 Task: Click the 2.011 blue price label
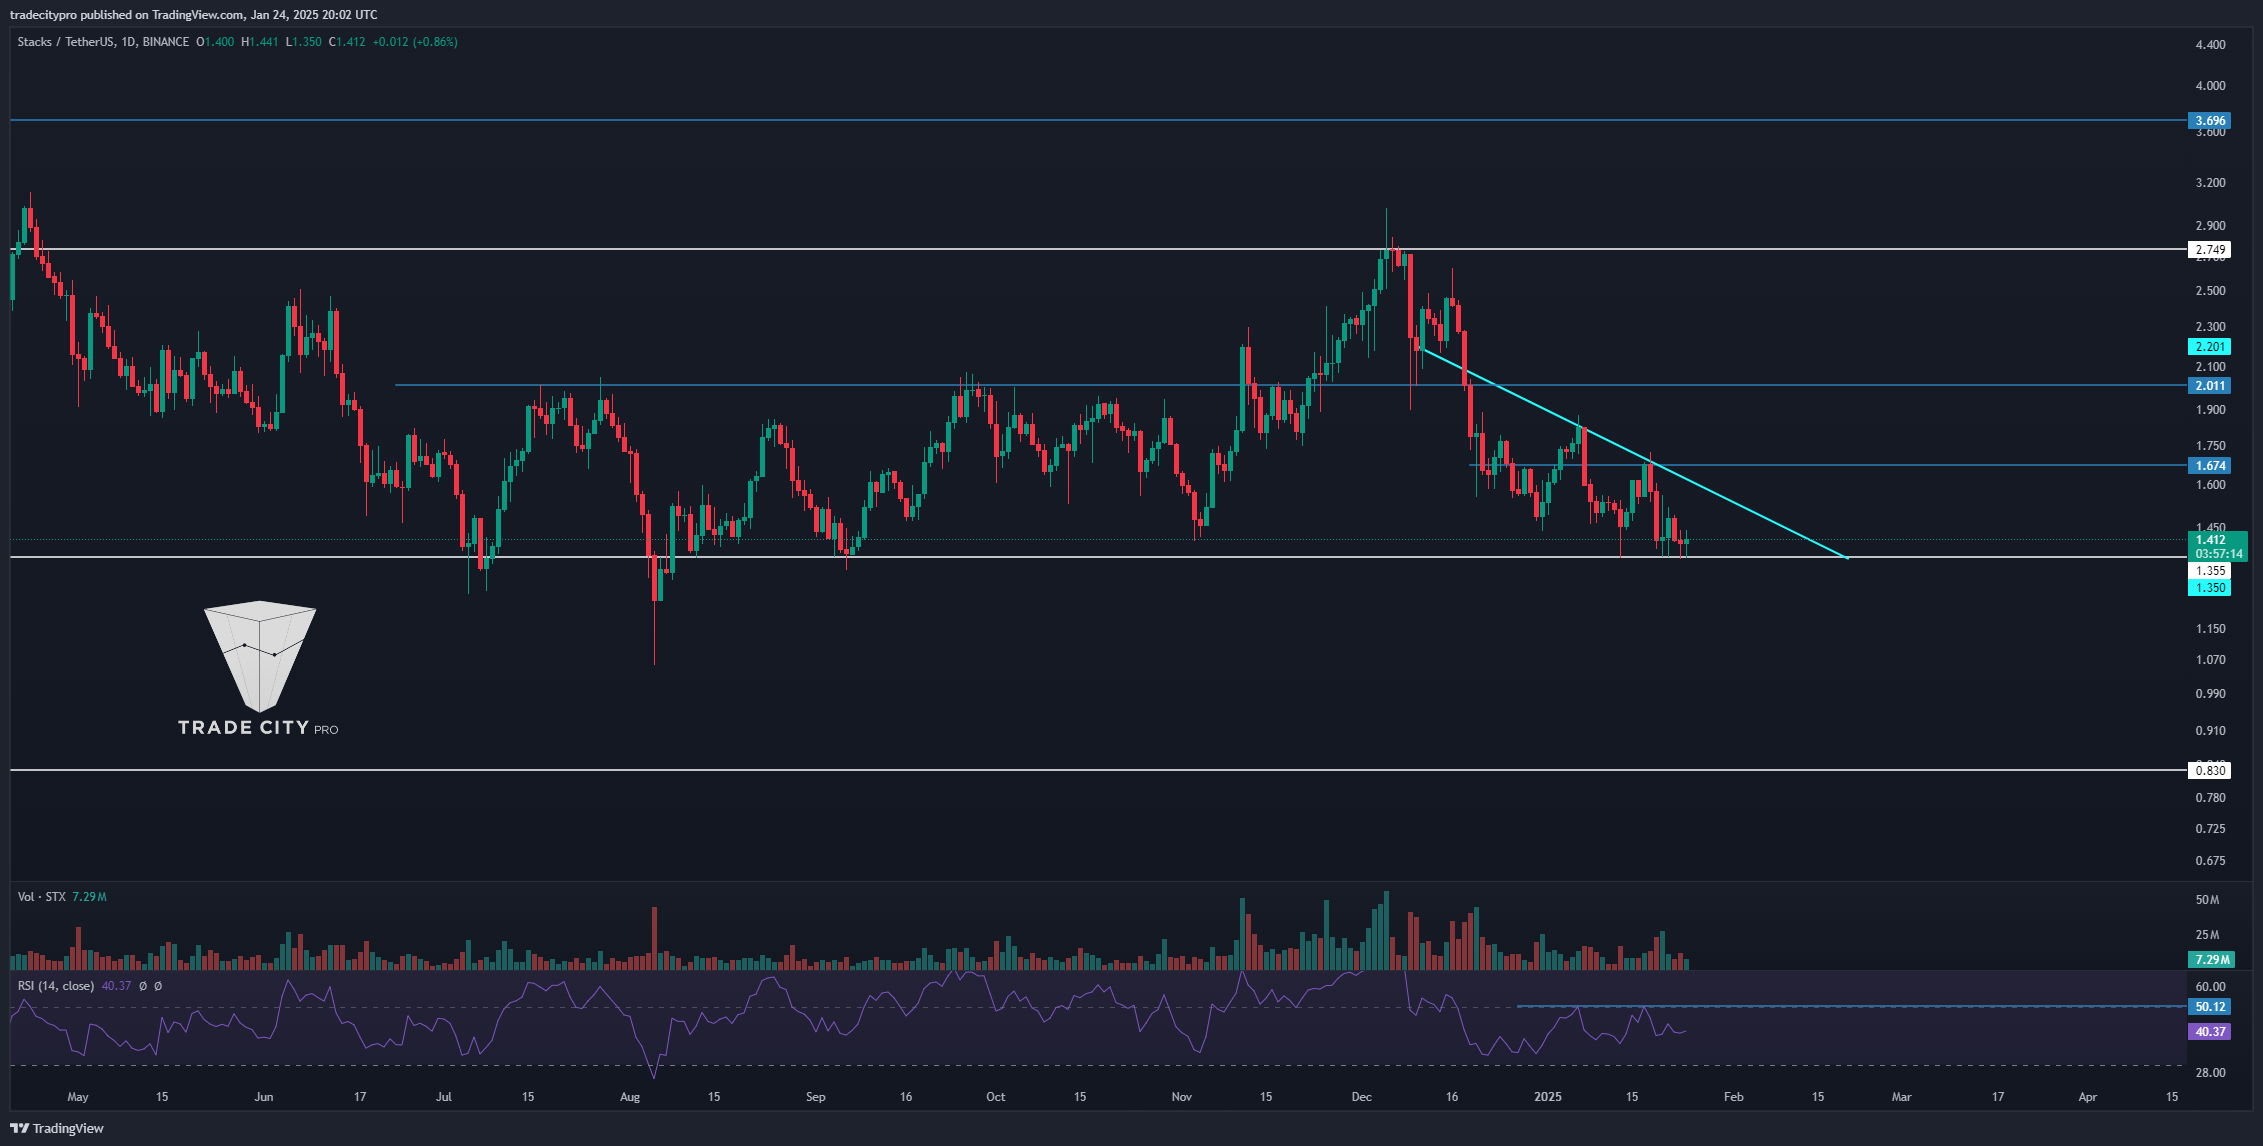[2209, 386]
